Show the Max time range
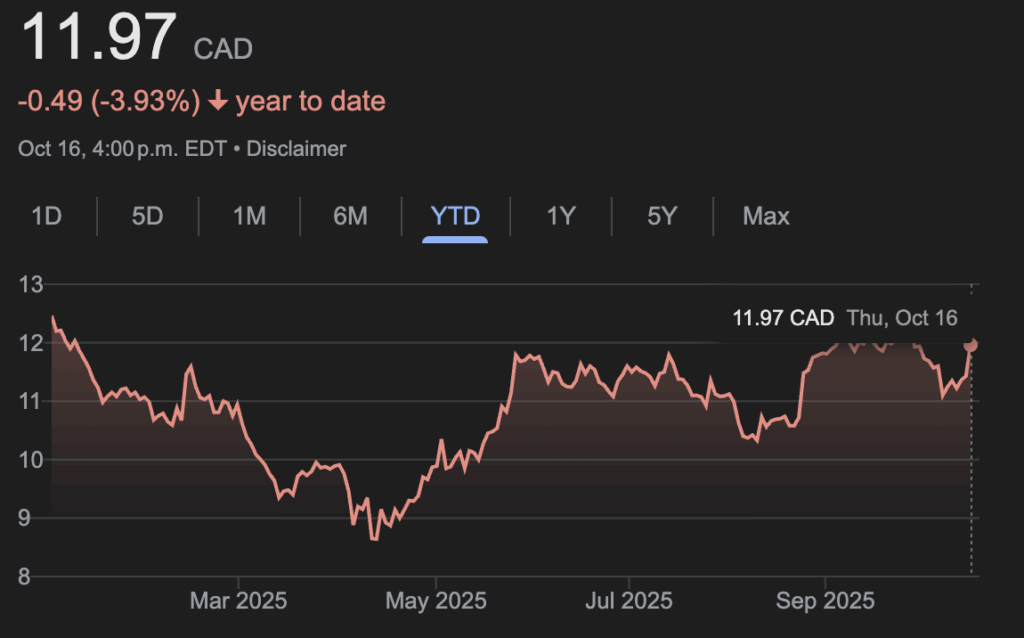The image size is (1024, 638). click(766, 216)
